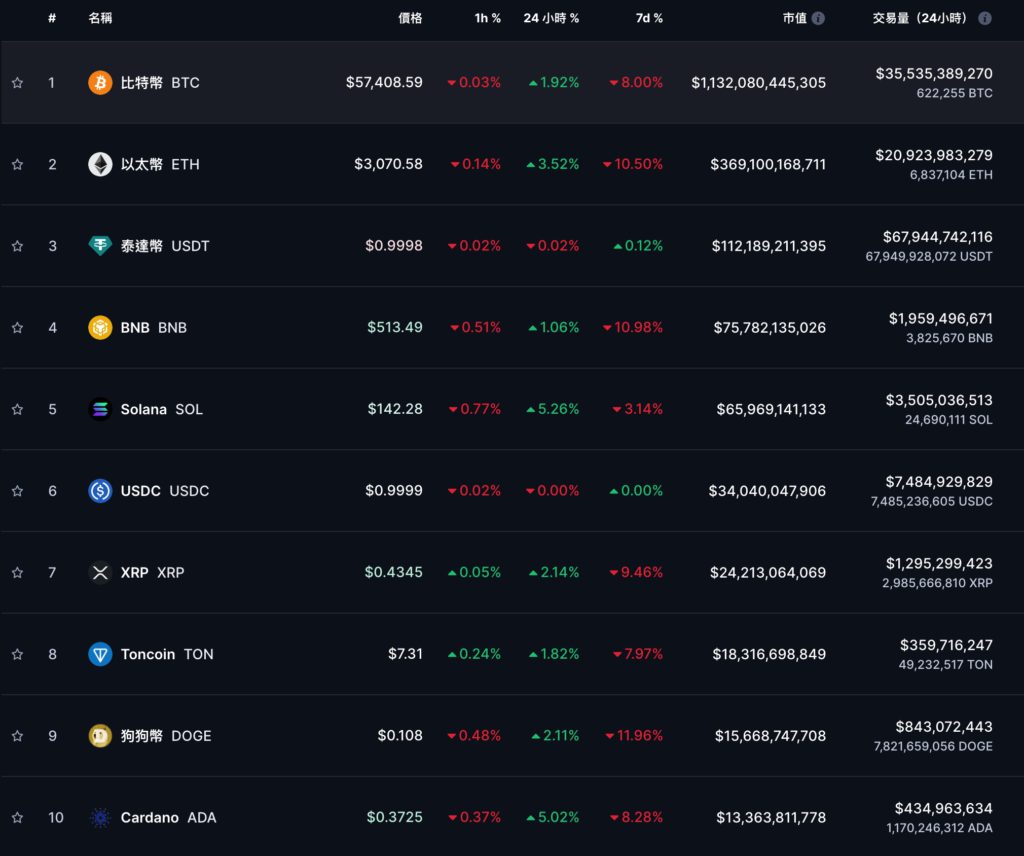This screenshot has height=856, width=1024.
Task: Open the 比特幣 BTC coin page
Action: pyautogui.click(x=160, y=83)
